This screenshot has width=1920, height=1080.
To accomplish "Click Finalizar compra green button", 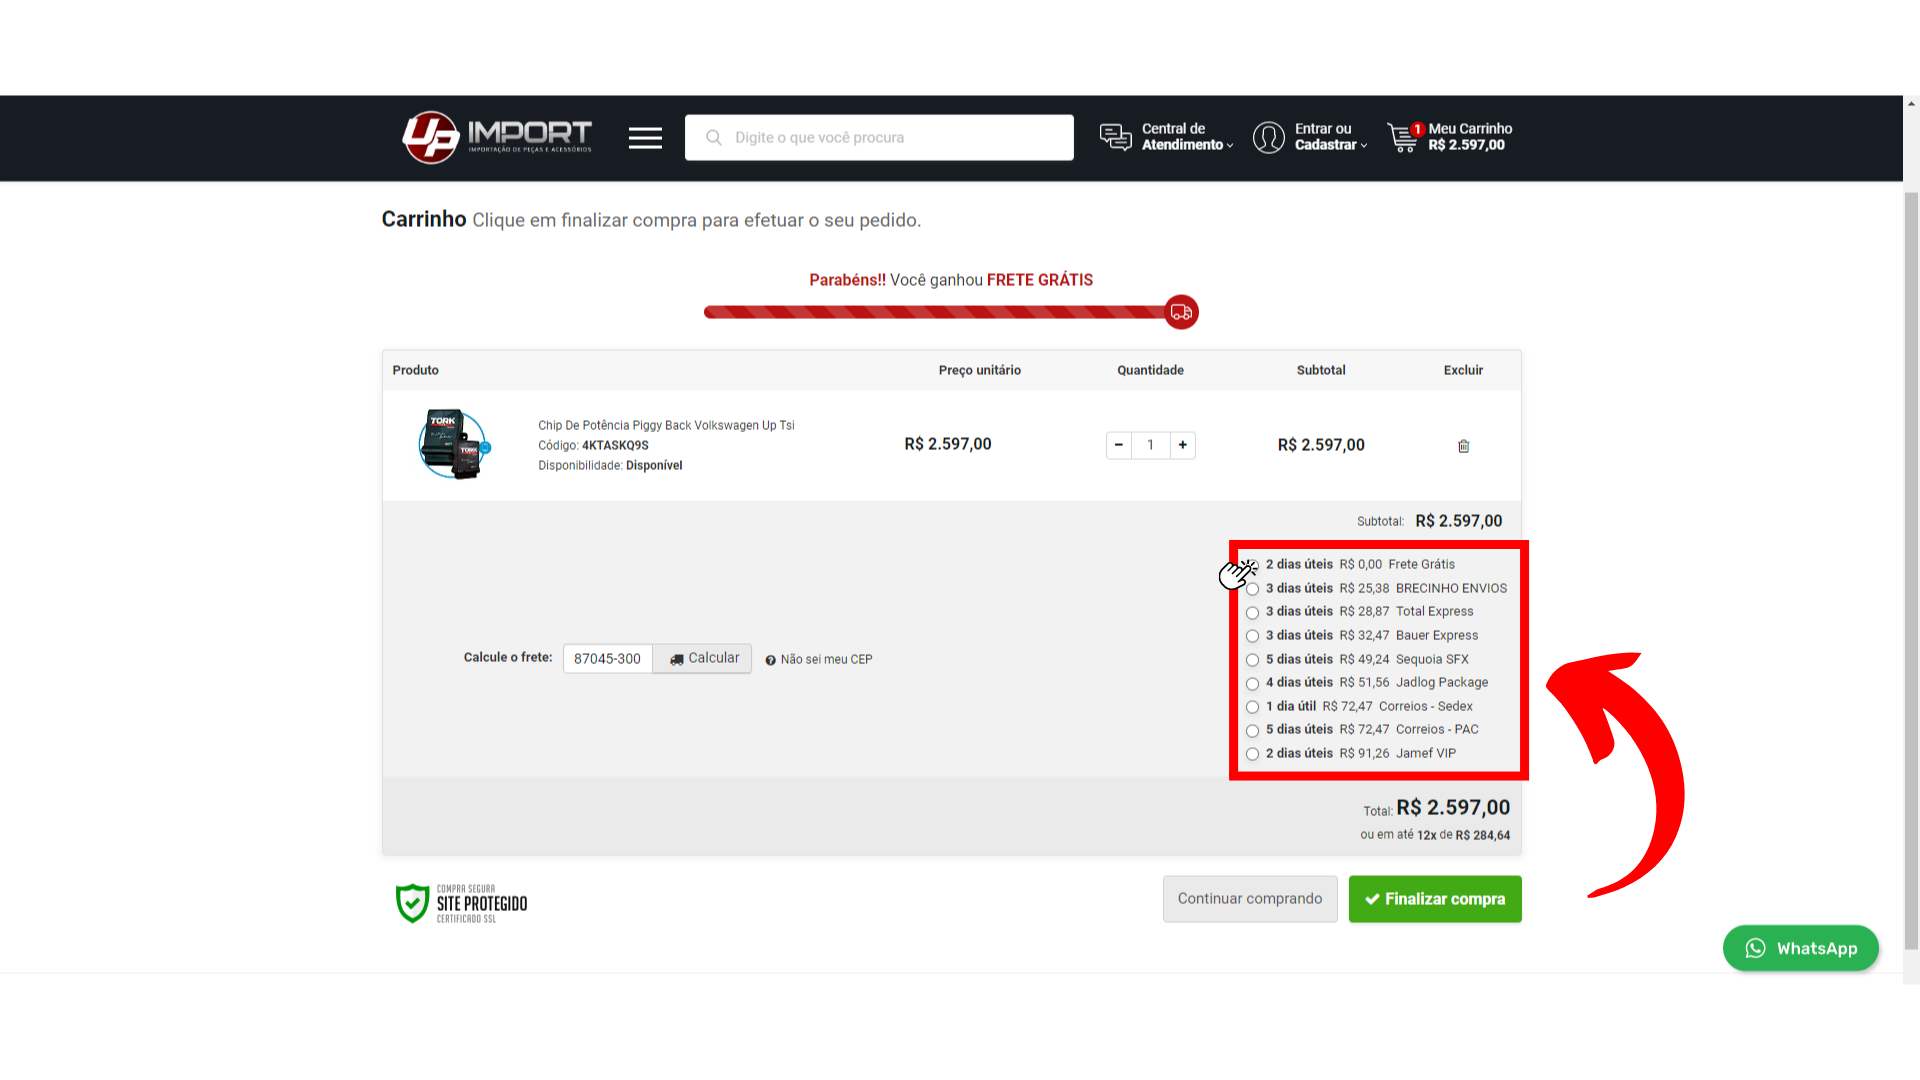I will (x=1435, y=899).
